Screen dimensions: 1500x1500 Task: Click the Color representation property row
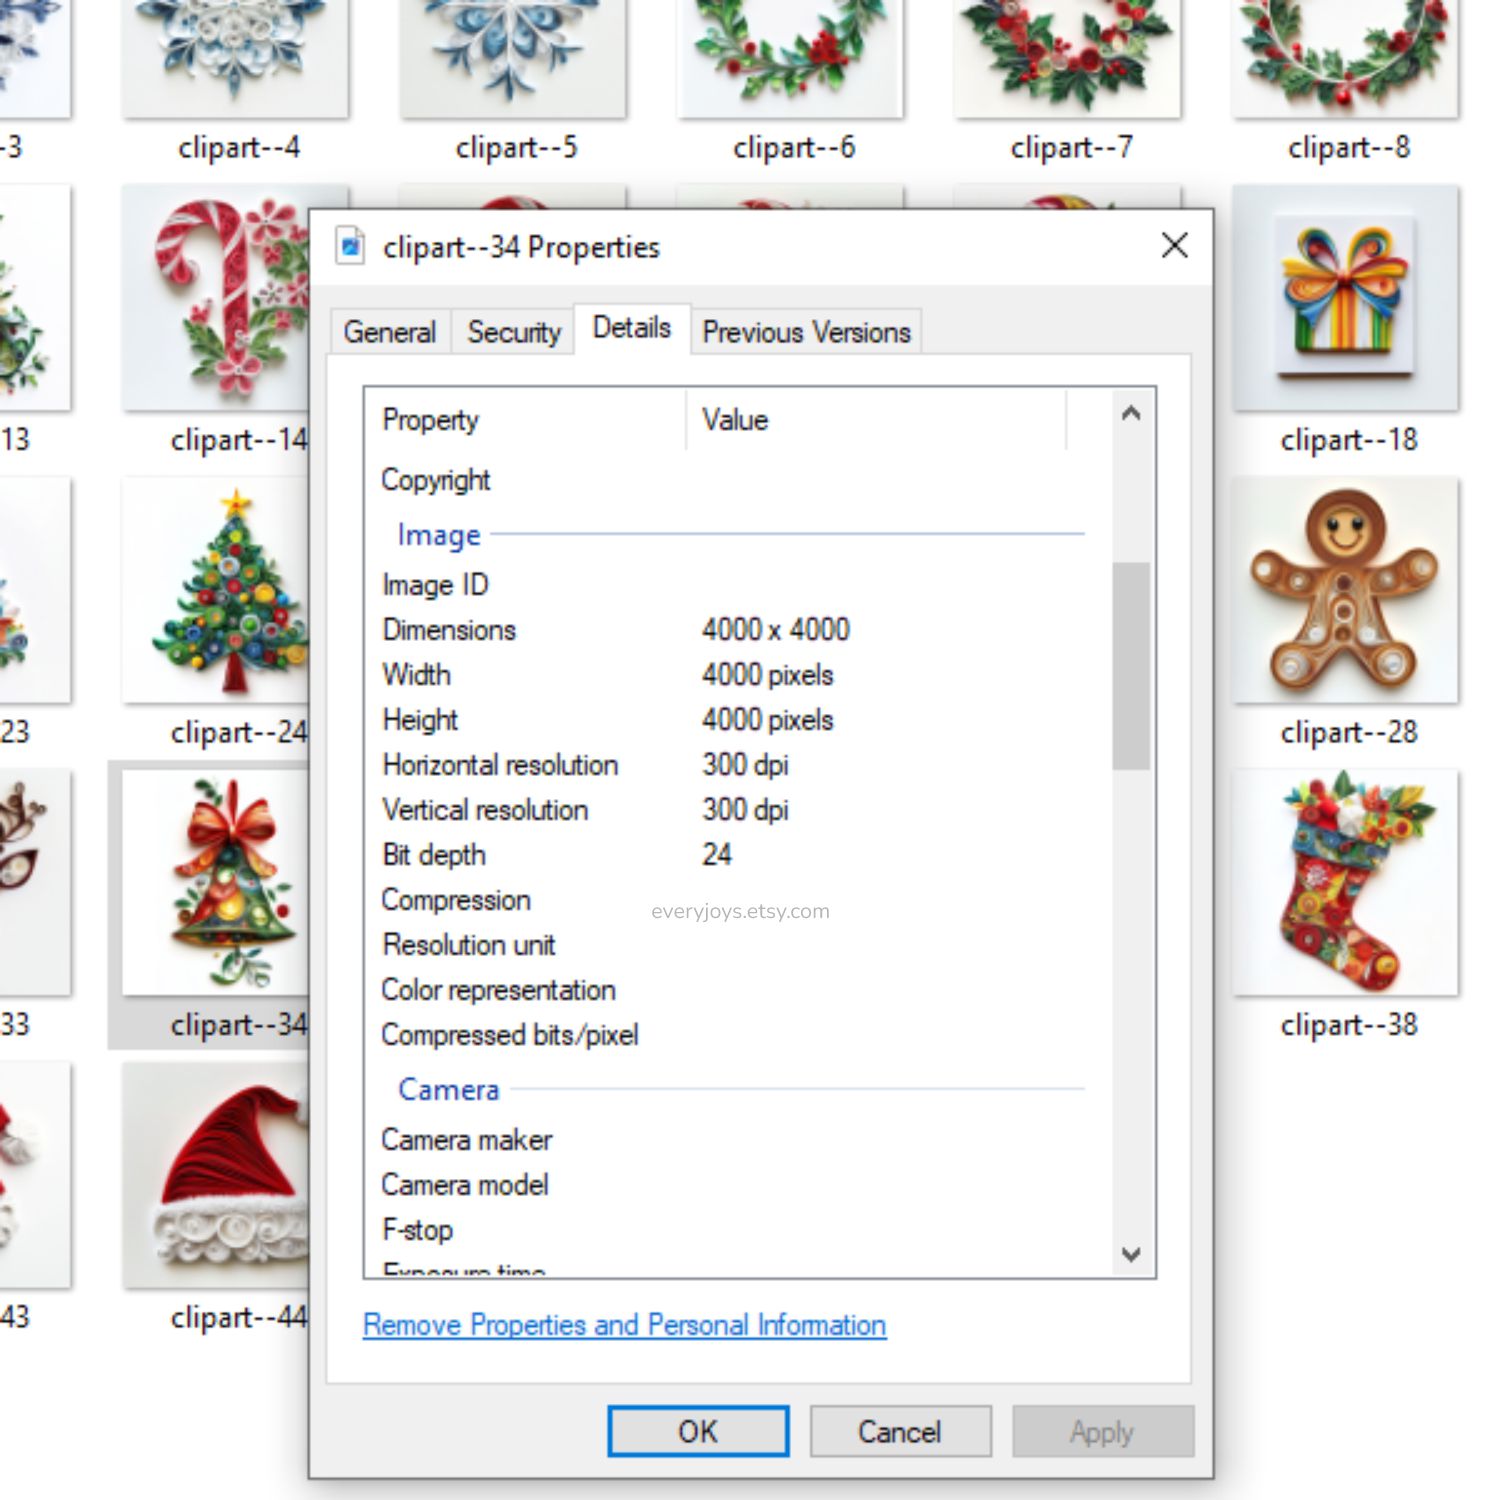point(735,989)
